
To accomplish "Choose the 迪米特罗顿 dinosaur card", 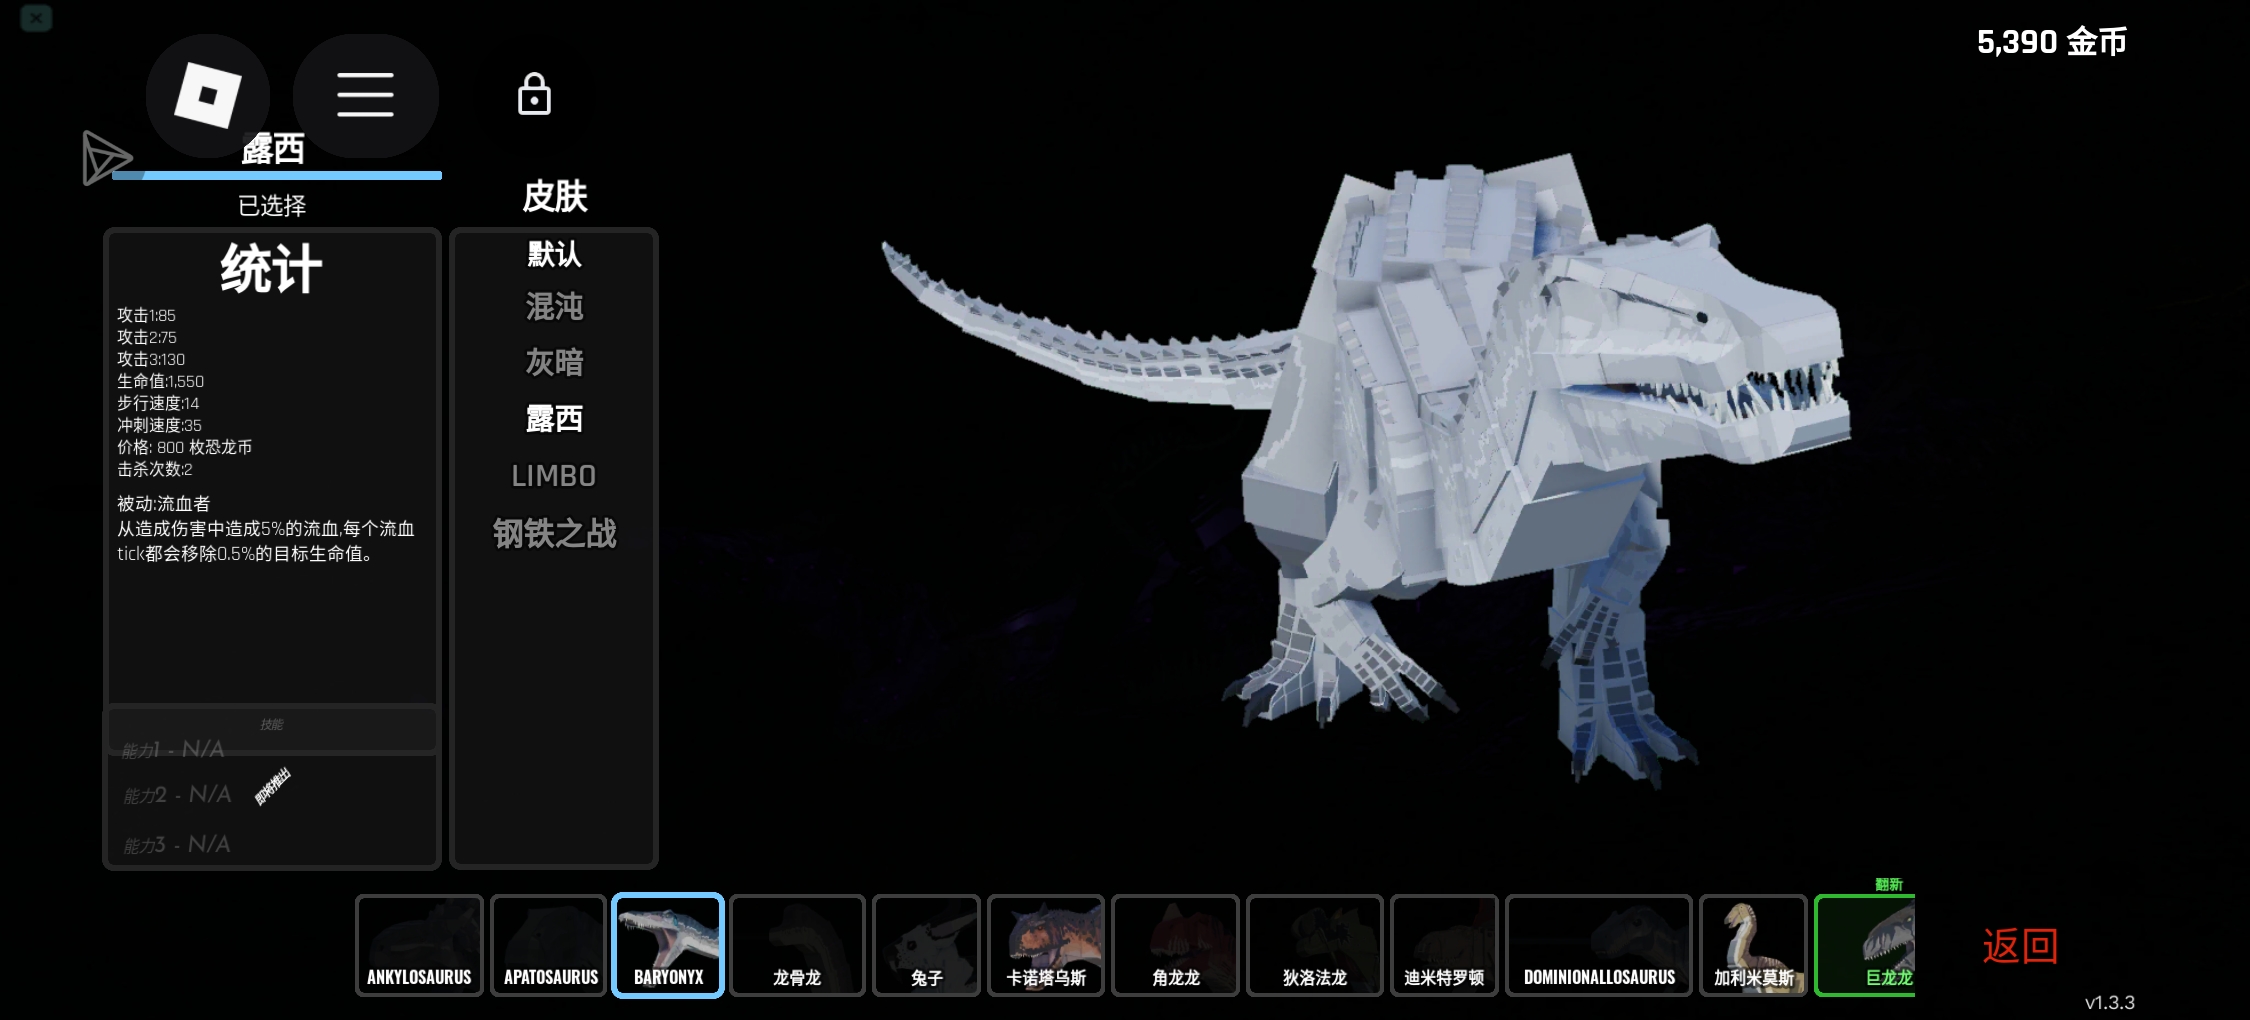I will coord(1444,945).
